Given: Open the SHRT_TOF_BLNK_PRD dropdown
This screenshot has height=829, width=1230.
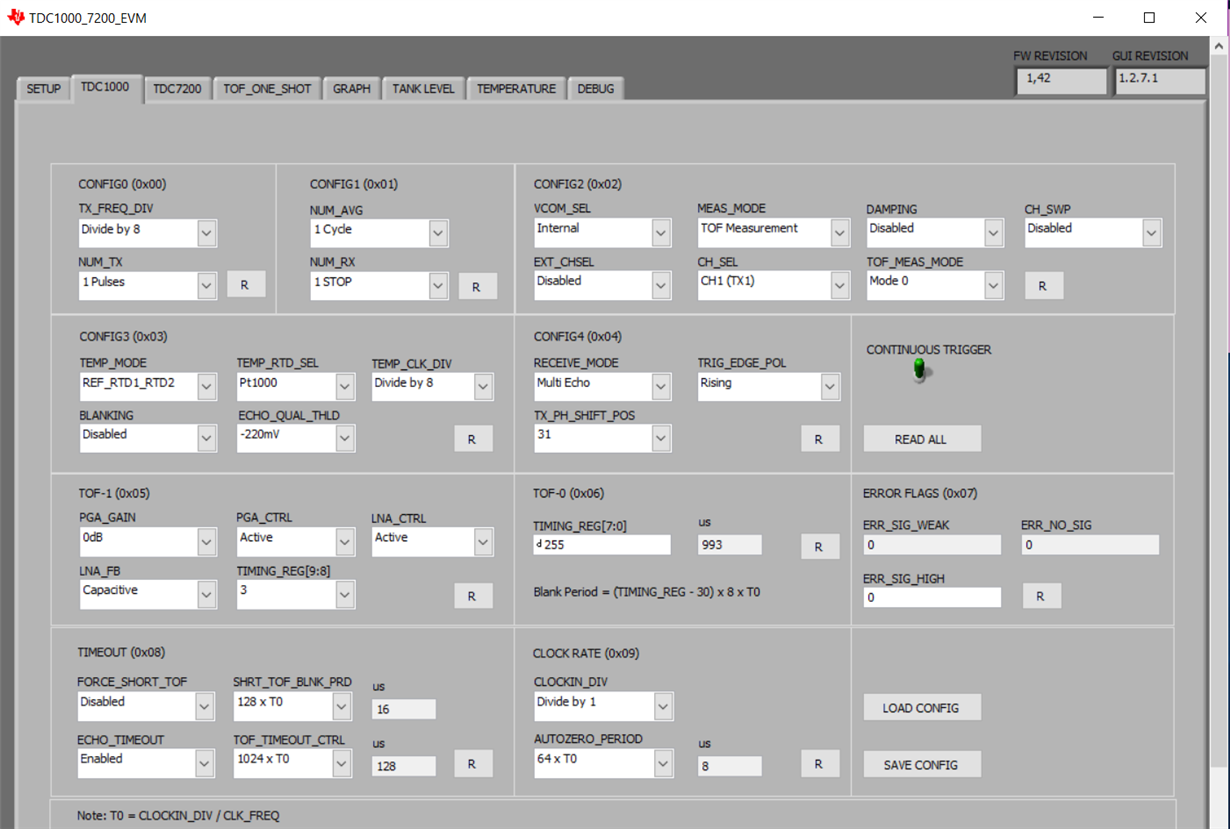Looking at the screenshot, I should [293, 706].
